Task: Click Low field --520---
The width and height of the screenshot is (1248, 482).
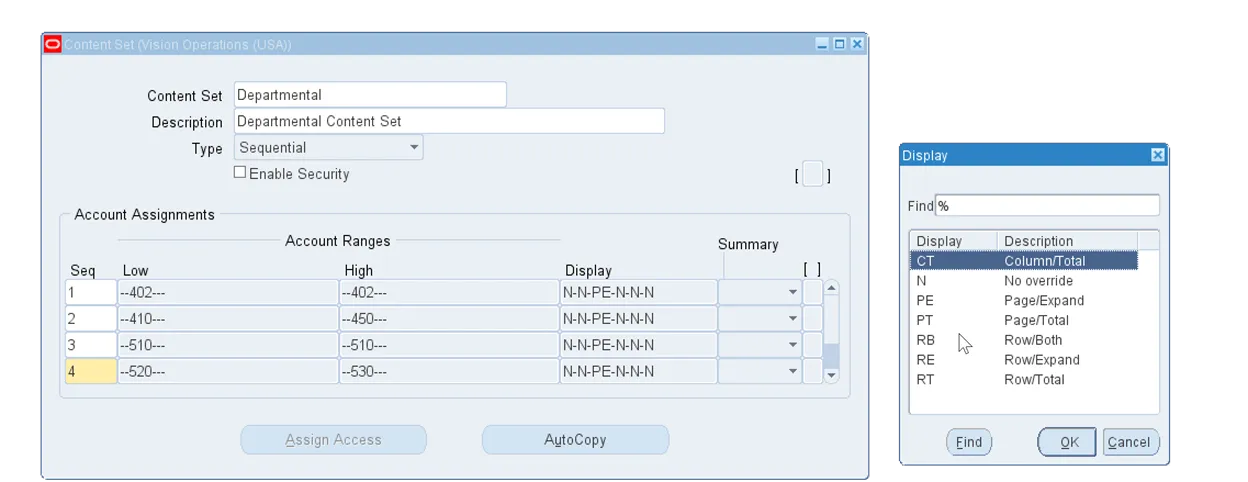Action: (x=228, y=371)
